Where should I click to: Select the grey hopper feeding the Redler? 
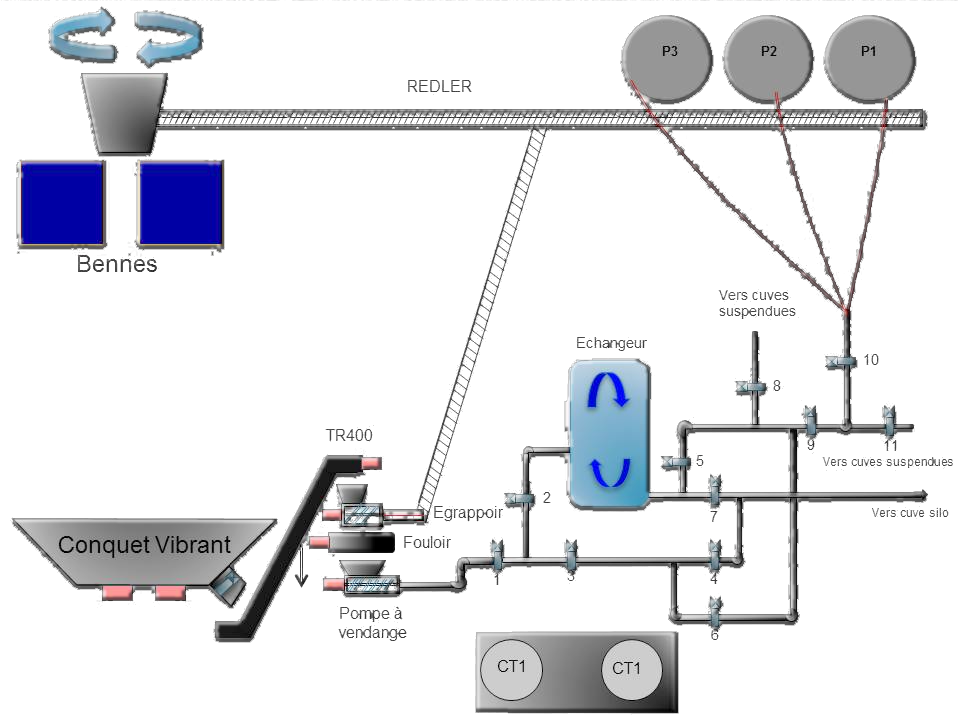[125, 113]
